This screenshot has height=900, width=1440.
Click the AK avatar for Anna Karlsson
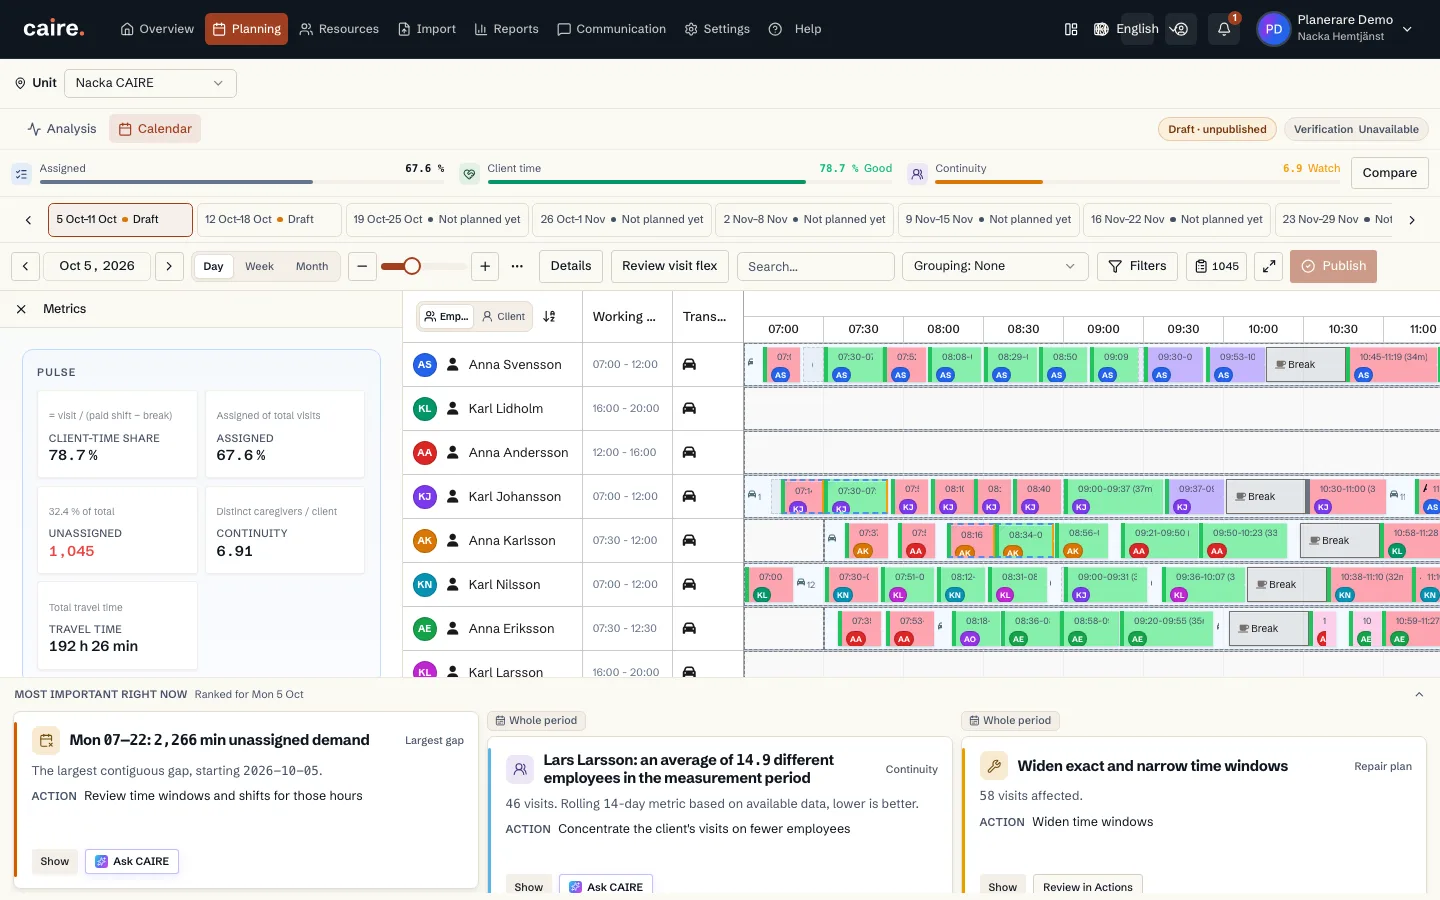(x=425, y=540)
